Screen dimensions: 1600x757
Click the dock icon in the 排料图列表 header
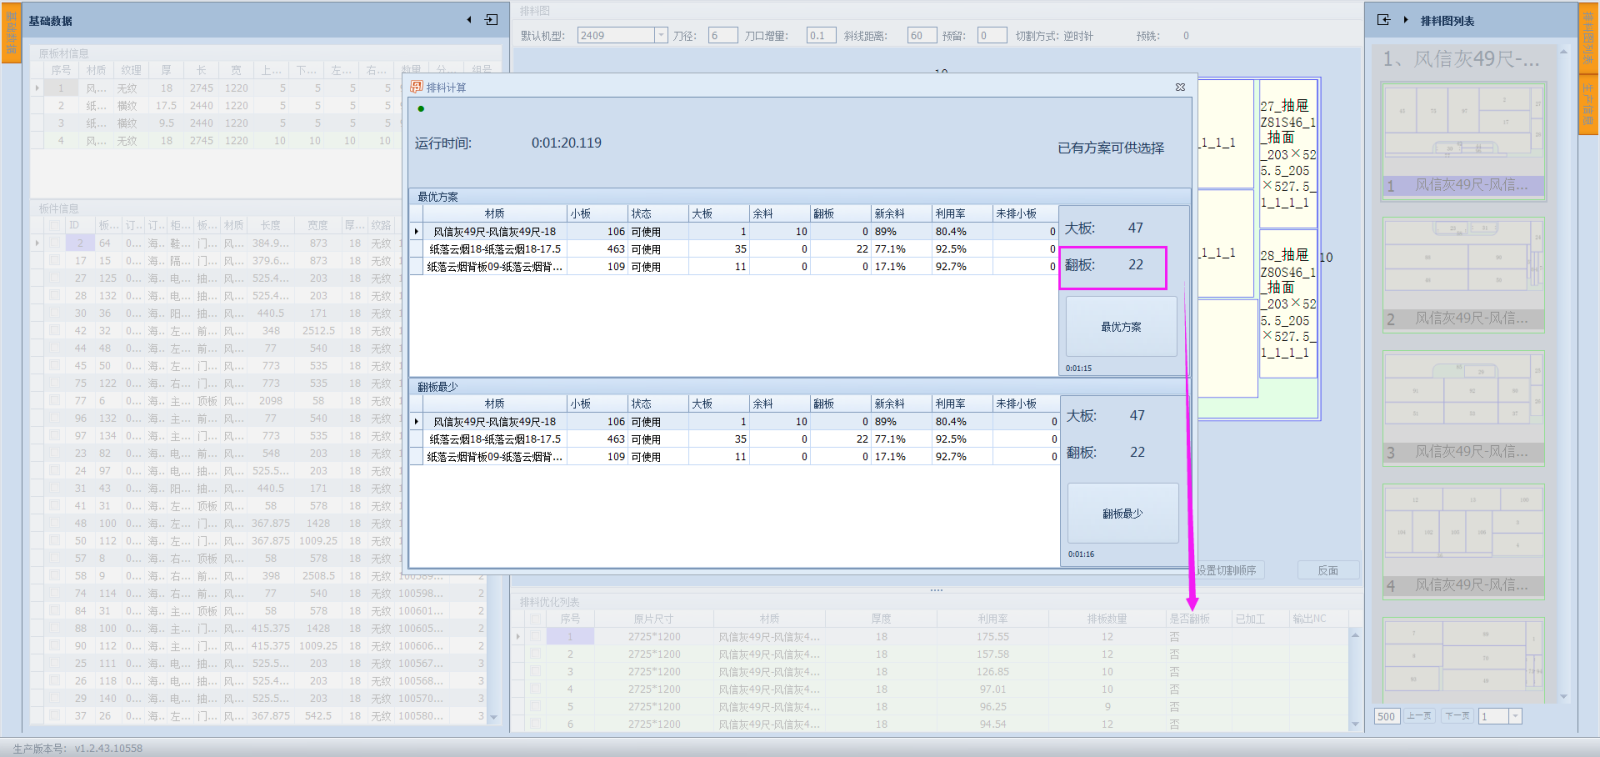coord(1384,20)
